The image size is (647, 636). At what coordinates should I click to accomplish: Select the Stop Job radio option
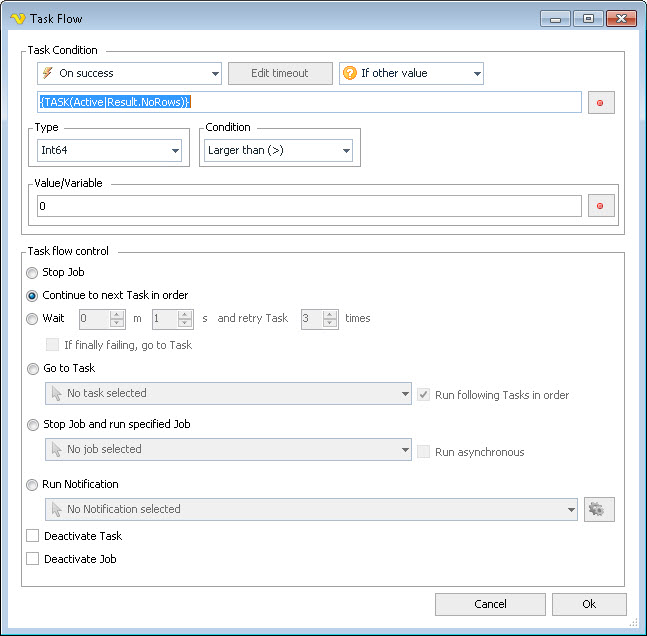point(33,272)
